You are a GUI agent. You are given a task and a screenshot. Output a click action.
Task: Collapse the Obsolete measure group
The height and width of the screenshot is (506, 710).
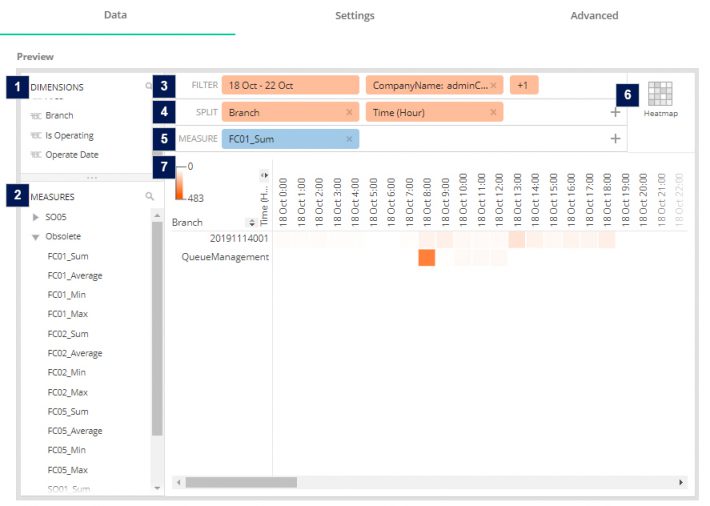(35, 237)
